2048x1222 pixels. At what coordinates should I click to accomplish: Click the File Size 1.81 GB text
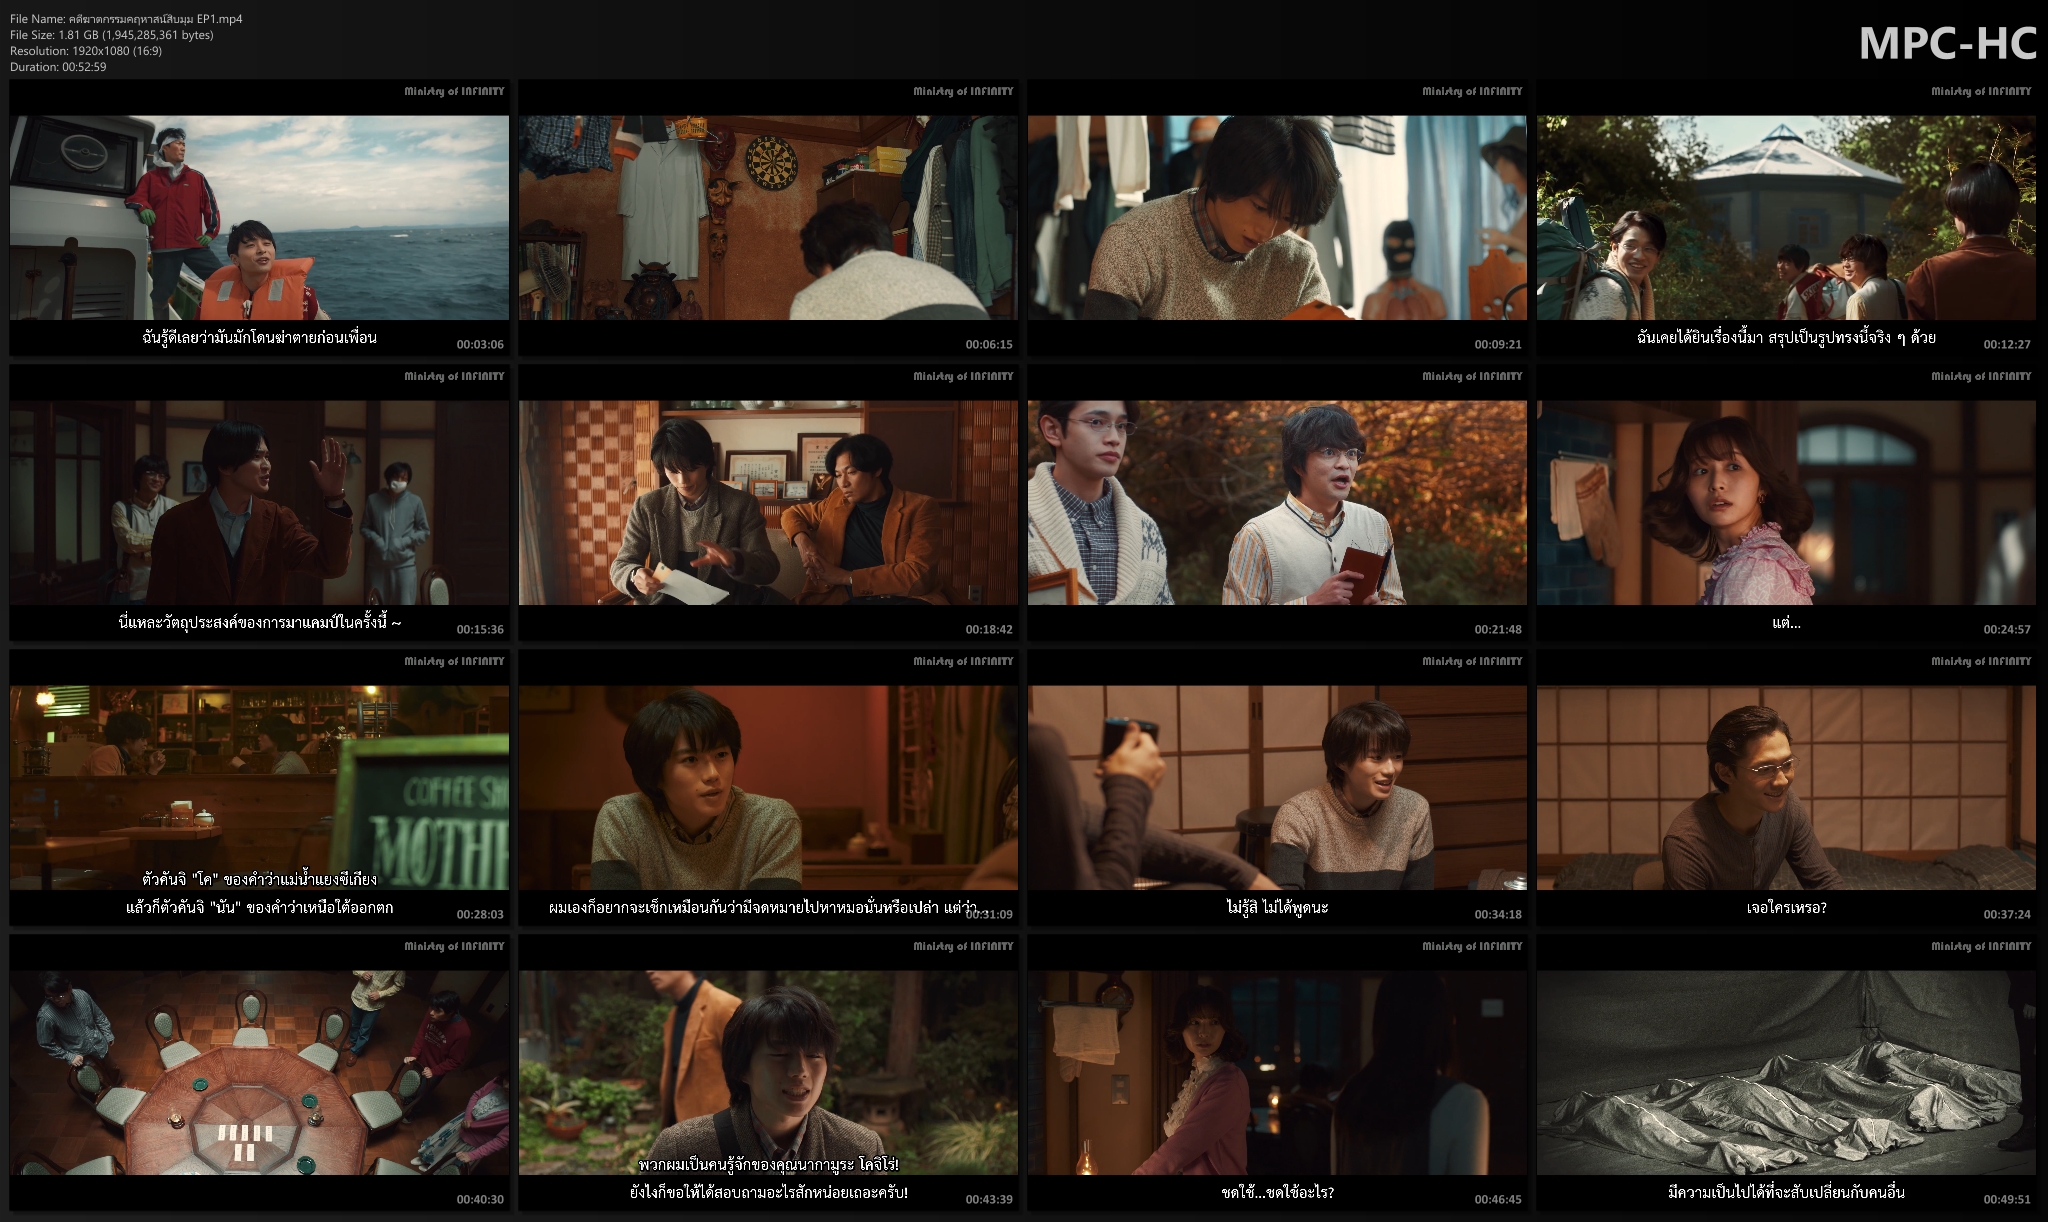click(x=112, y=35)
